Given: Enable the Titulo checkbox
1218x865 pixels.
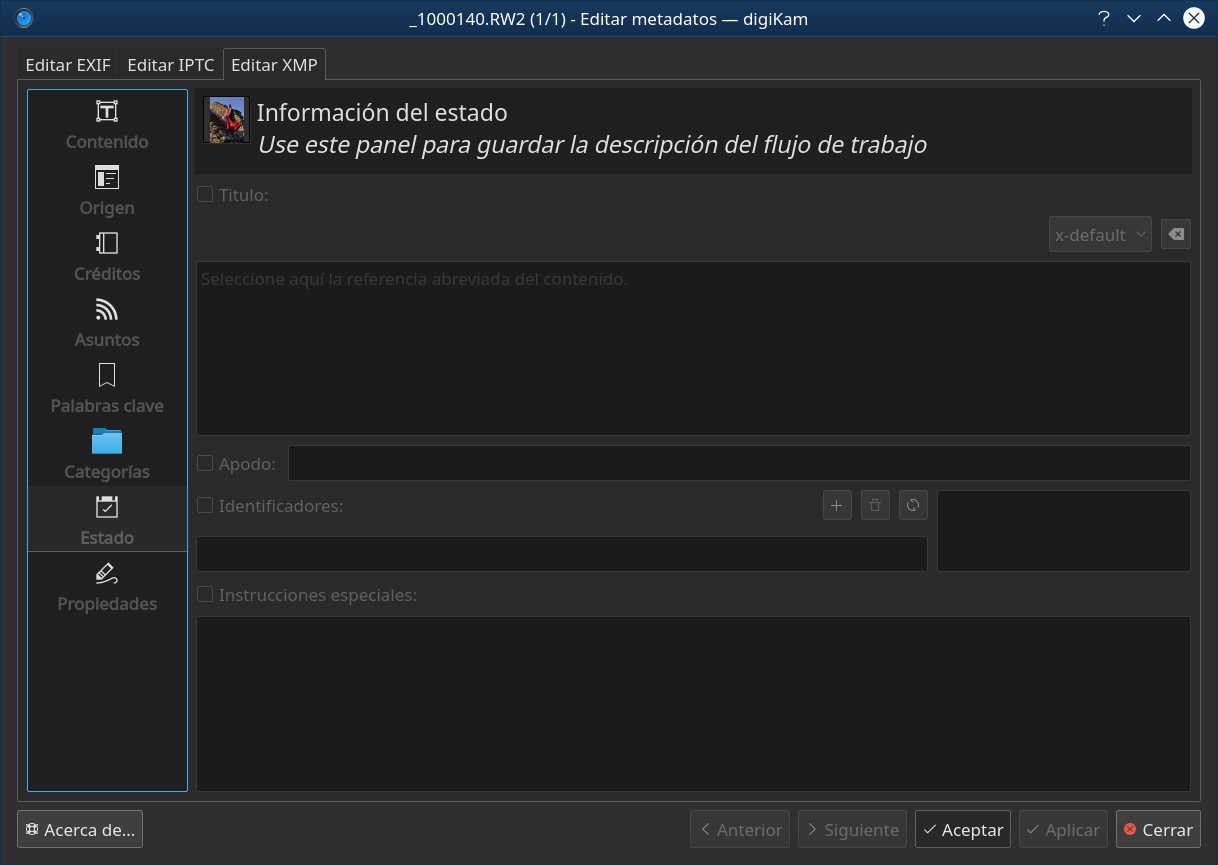Looking at the screenshot, I should point(205,195).
